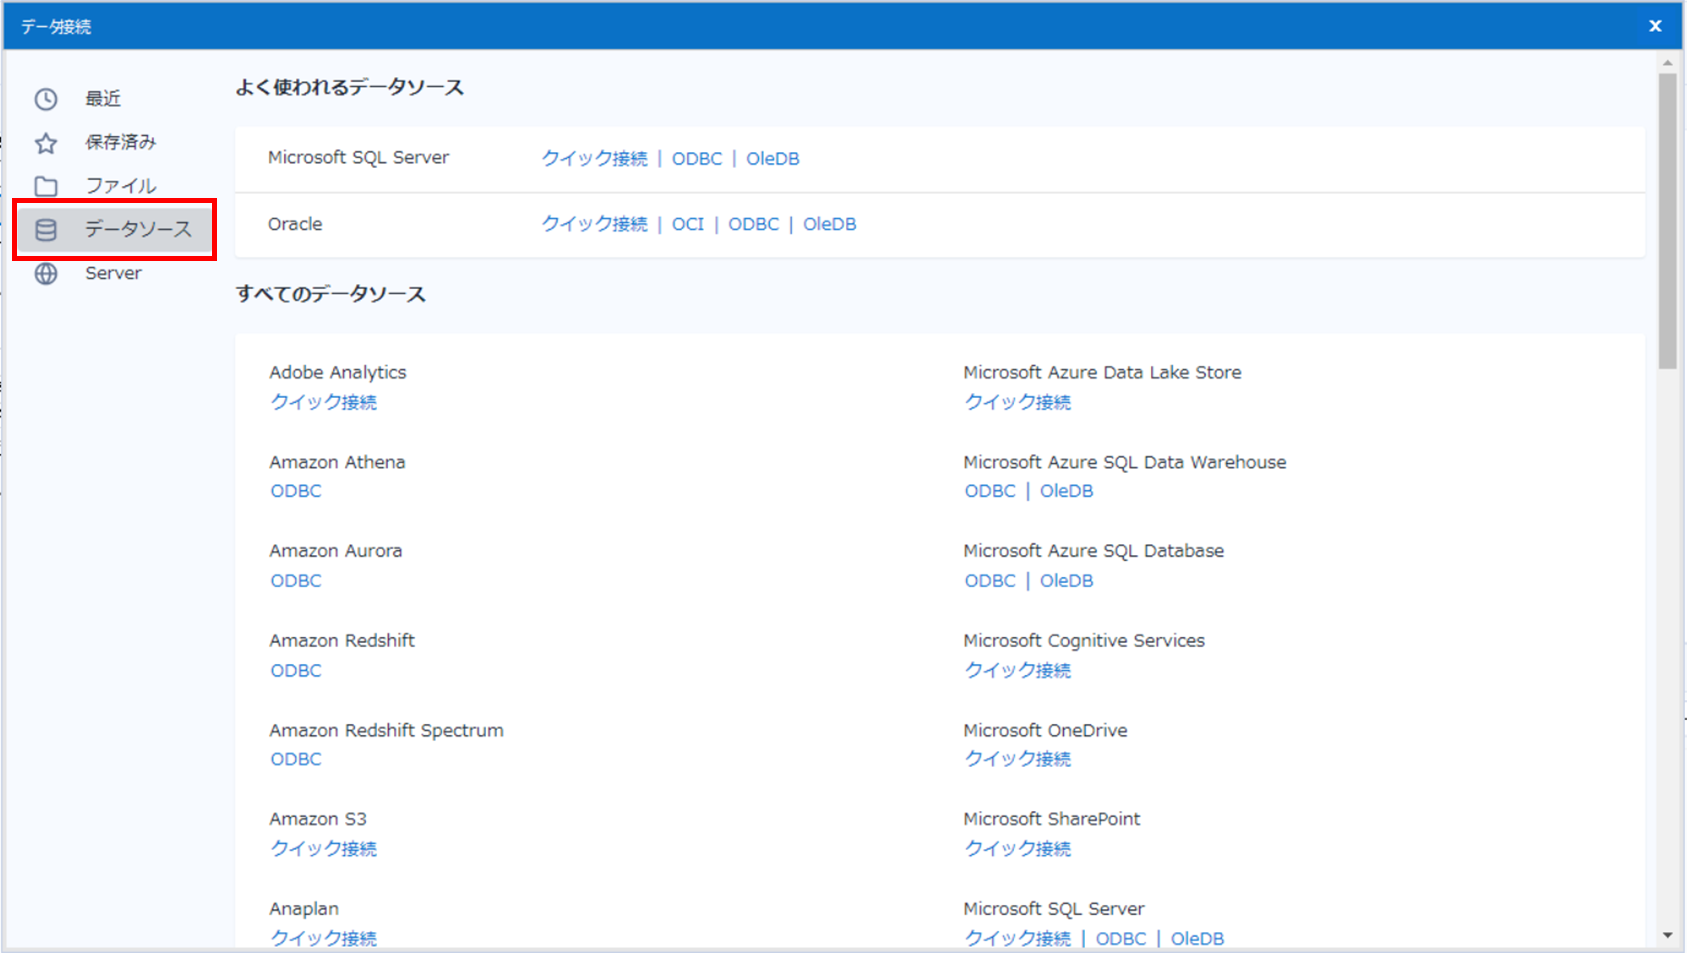The image size is (1687, 953).
Task: Click OleDB under Microsoft Azure SQL Data Warehouse
Action: (x=1067, y=491)
